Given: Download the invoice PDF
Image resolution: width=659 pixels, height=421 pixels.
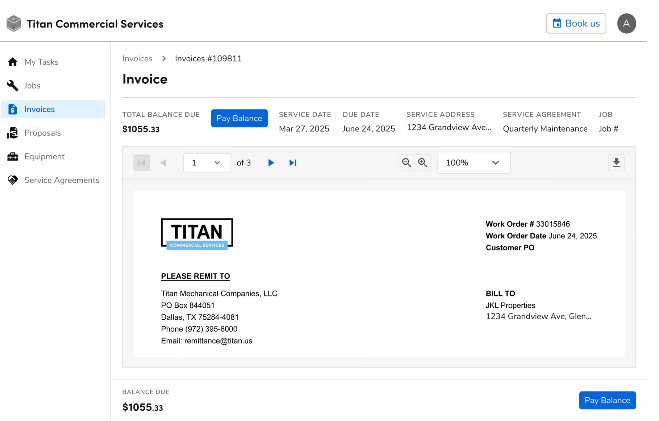Looking at the screenshot, I should (x=616, y=163).
